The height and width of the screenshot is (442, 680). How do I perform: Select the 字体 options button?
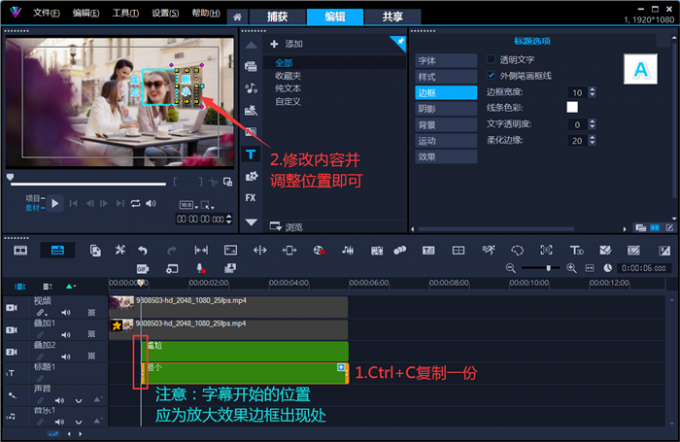tap(446, 61)
